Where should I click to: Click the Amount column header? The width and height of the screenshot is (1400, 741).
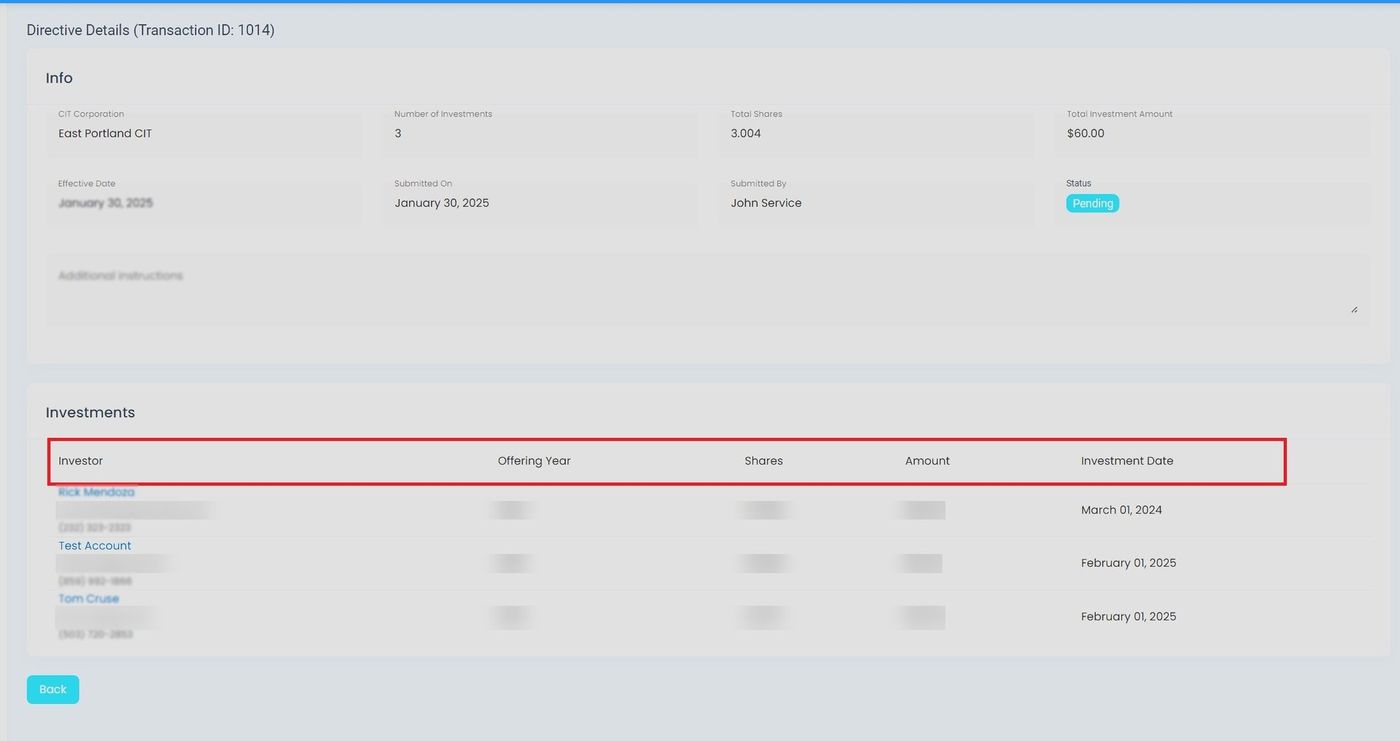927,461
